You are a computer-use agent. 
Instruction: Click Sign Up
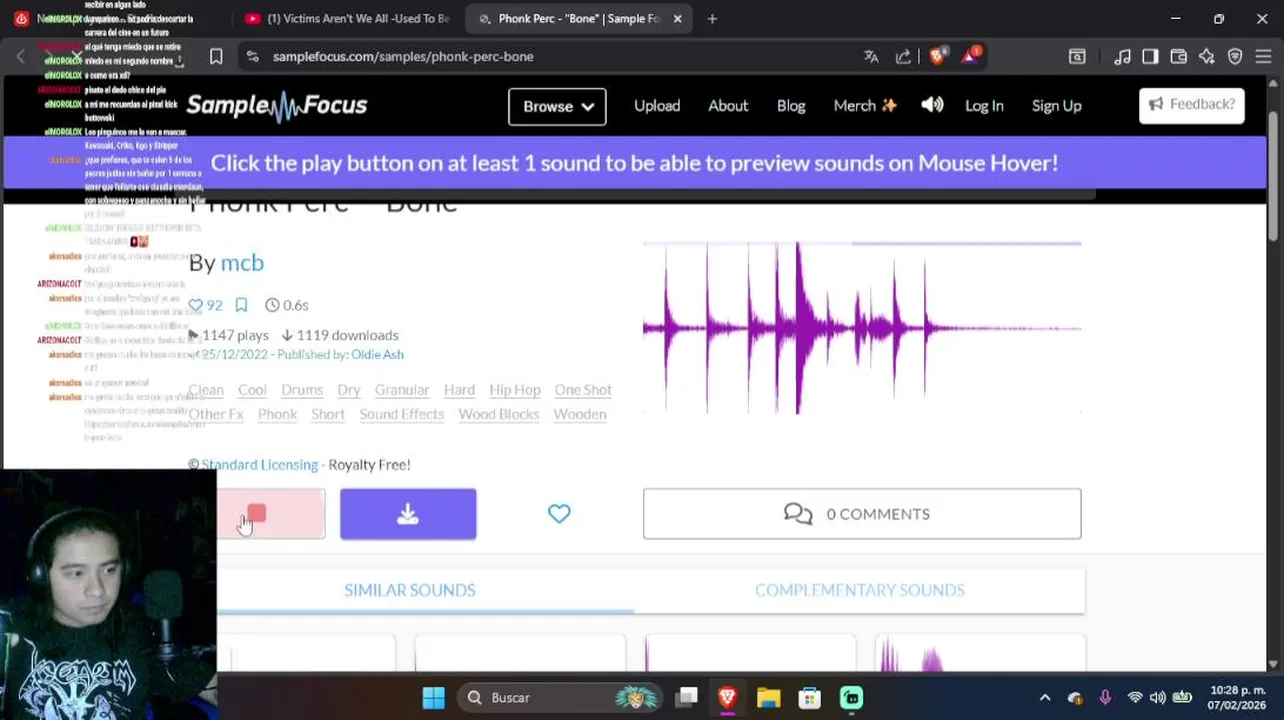pyautogui.click(x=1056, y=105)
